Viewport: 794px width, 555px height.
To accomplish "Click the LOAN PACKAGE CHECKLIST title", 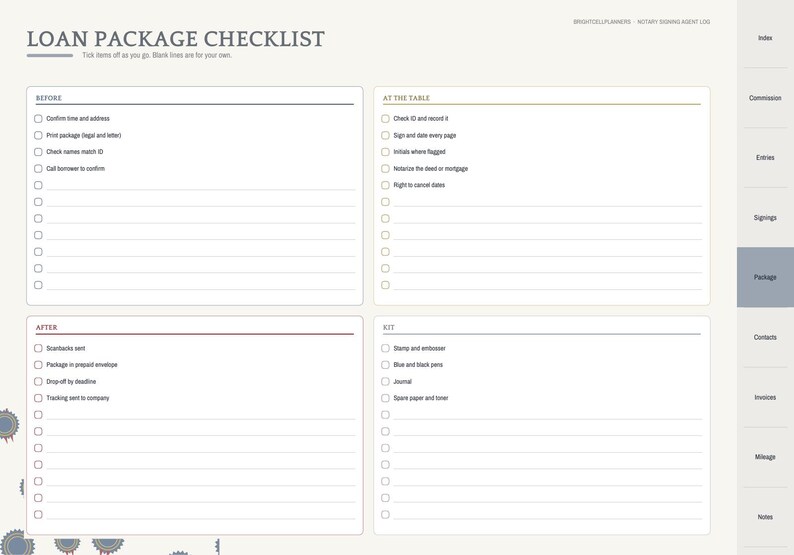I will (x=176, y=39).
